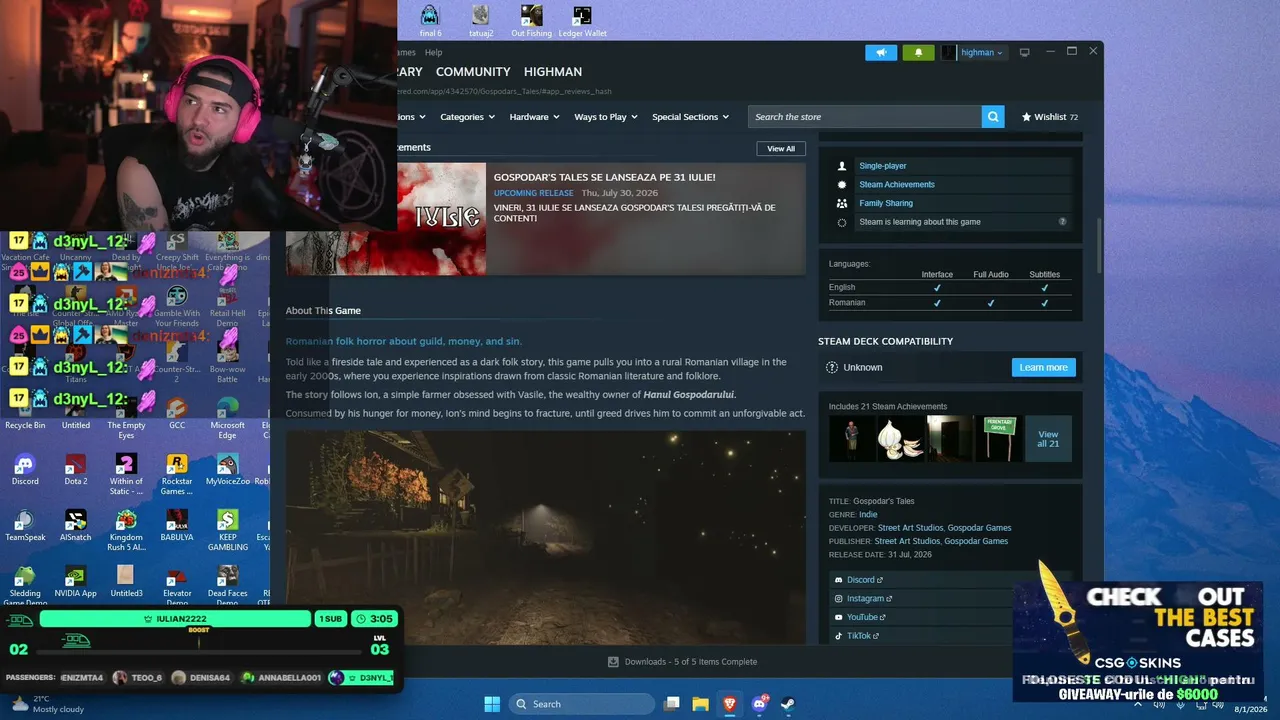Open the dark village game screenshot
This screenshot has width=1280, height=720.
pyautogui.click(x=546, y=537)
